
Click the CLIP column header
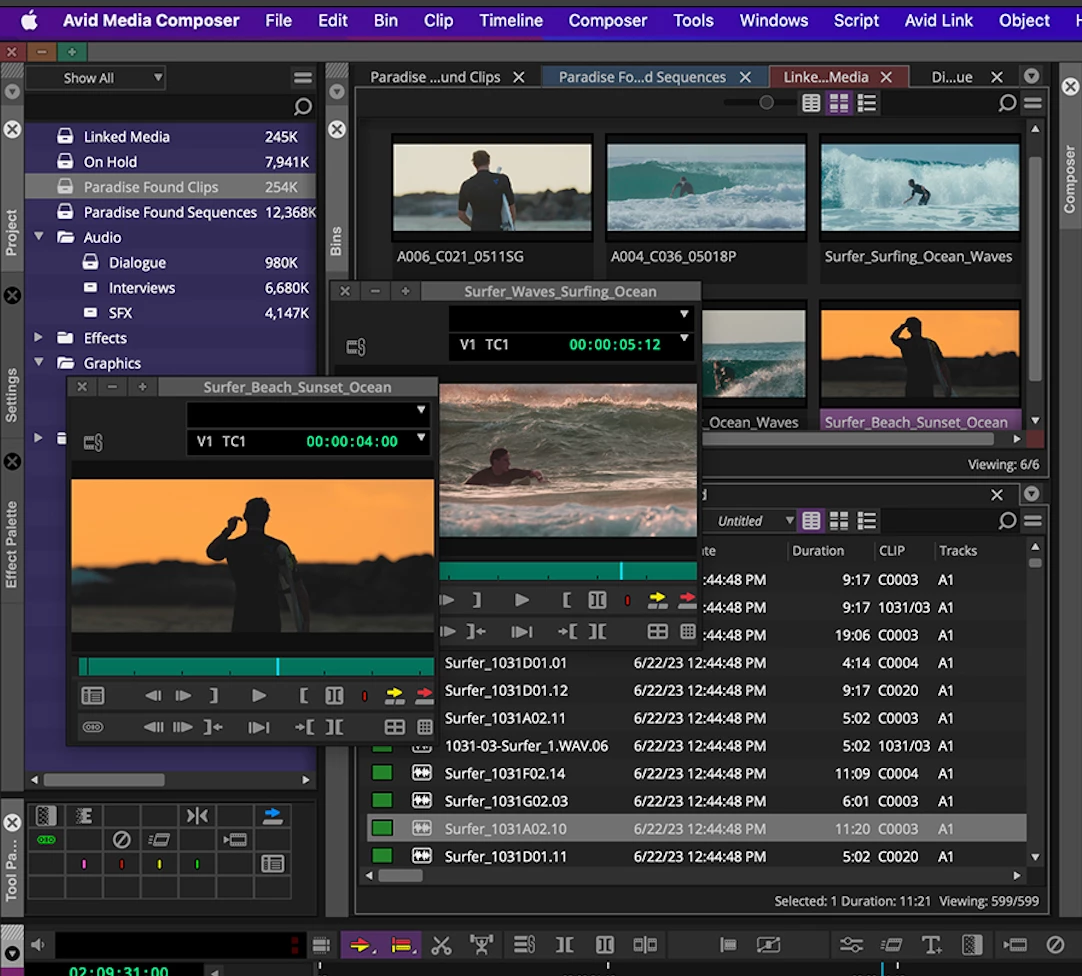click(892, 551)
